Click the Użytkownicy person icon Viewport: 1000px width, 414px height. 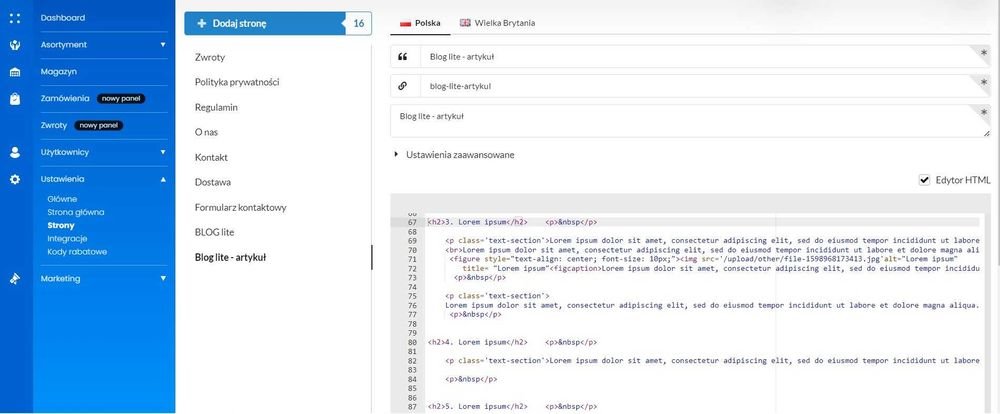[x=15, y=152]
